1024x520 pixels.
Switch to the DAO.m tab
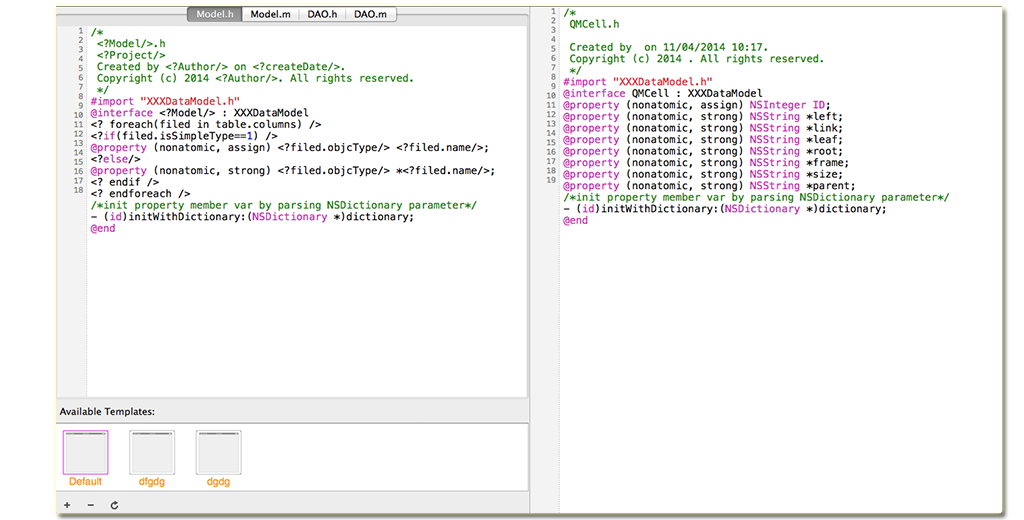click(x=370, y=14)
